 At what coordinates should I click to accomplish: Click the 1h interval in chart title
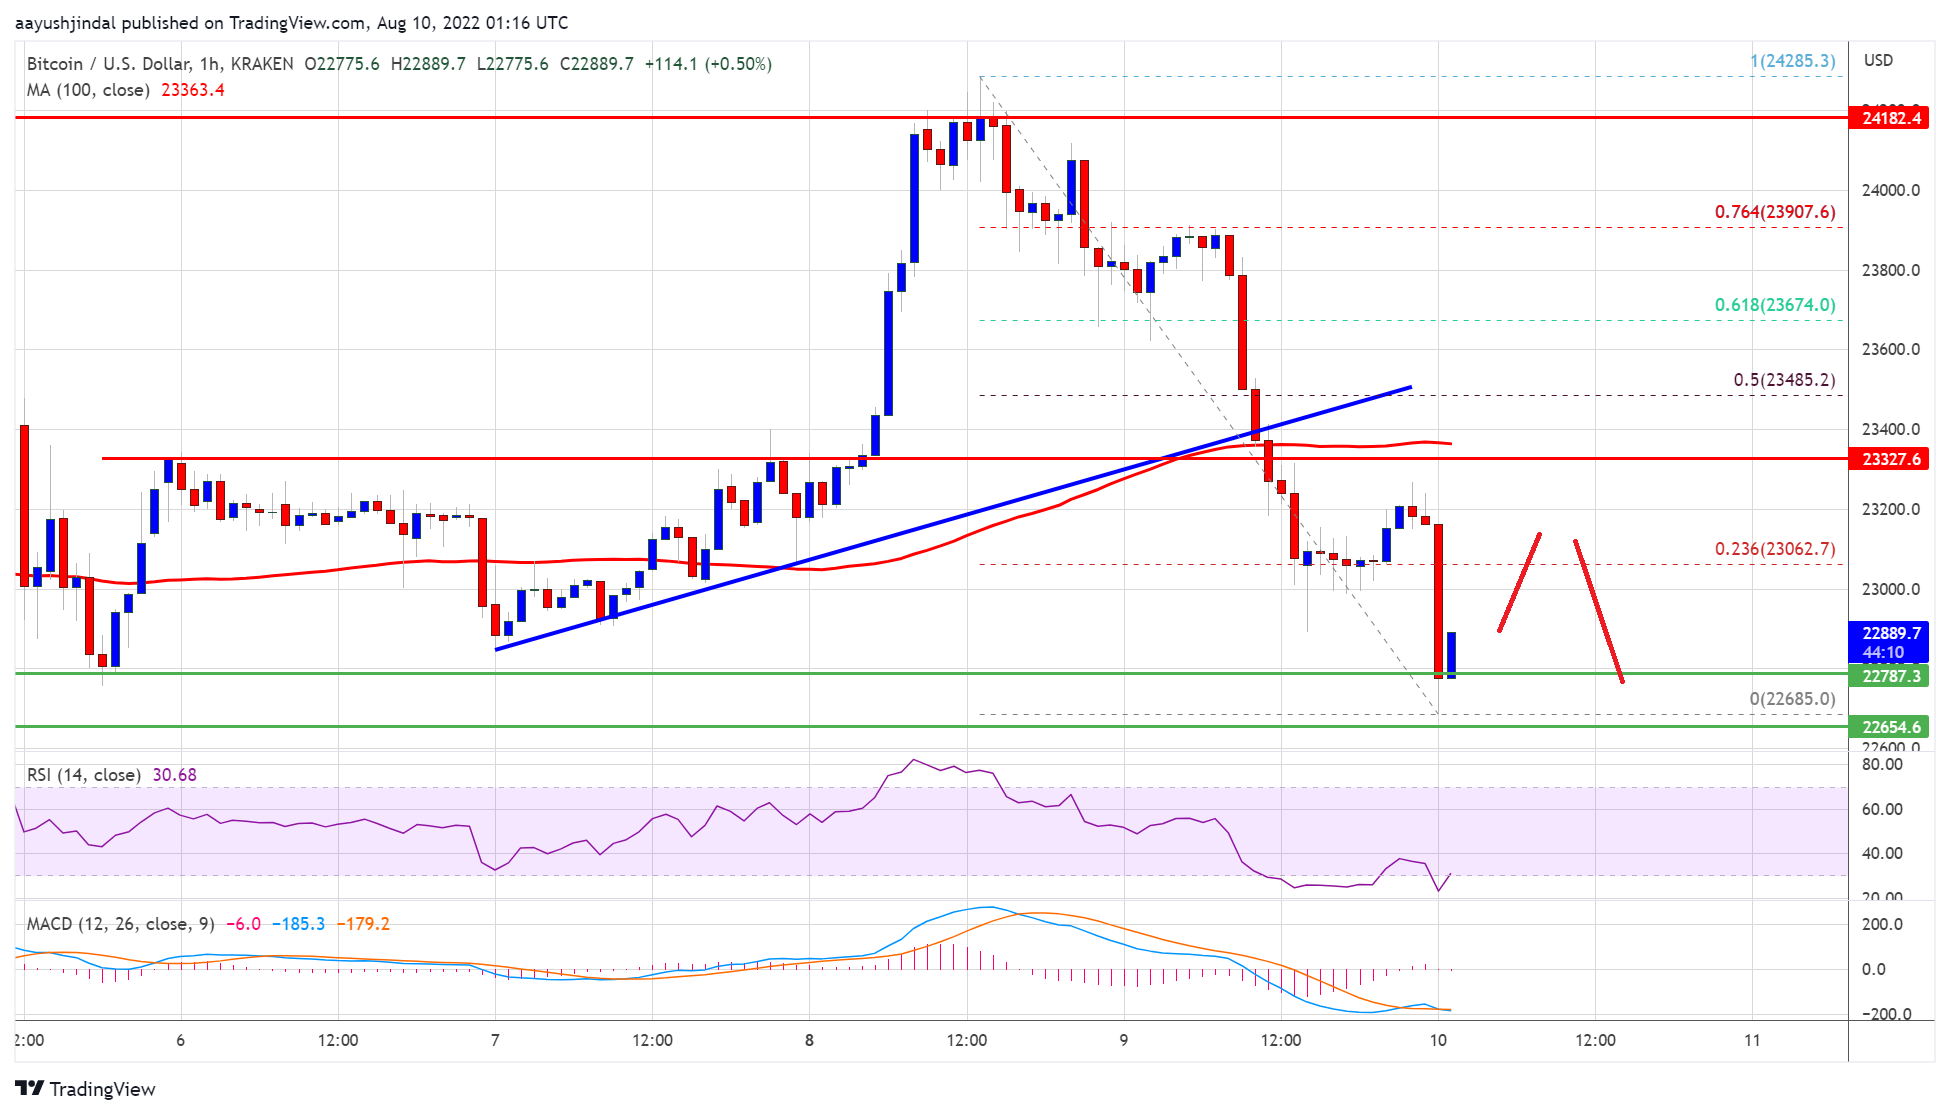click(x=209, y=64)
